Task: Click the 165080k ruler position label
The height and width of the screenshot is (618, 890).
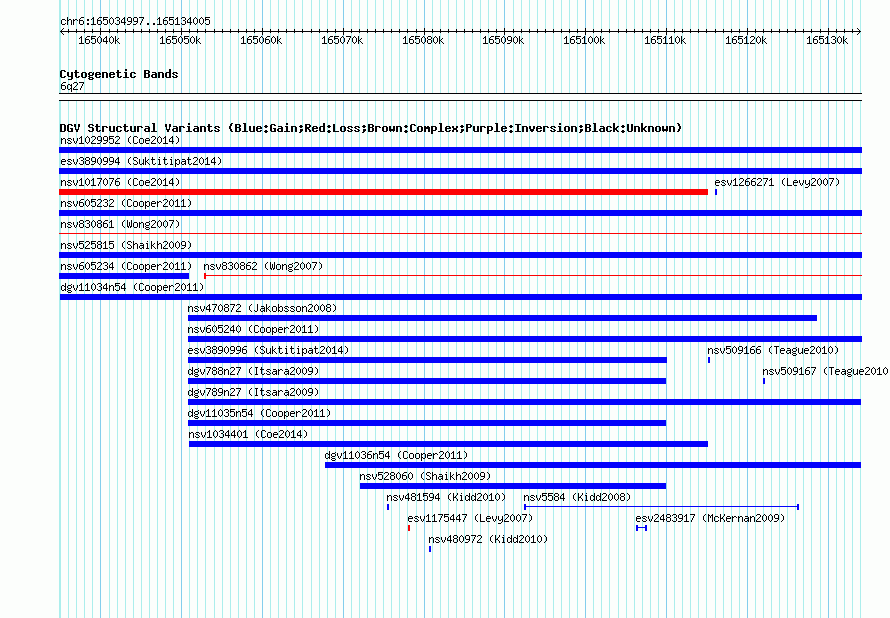Action: coord(423,40)
